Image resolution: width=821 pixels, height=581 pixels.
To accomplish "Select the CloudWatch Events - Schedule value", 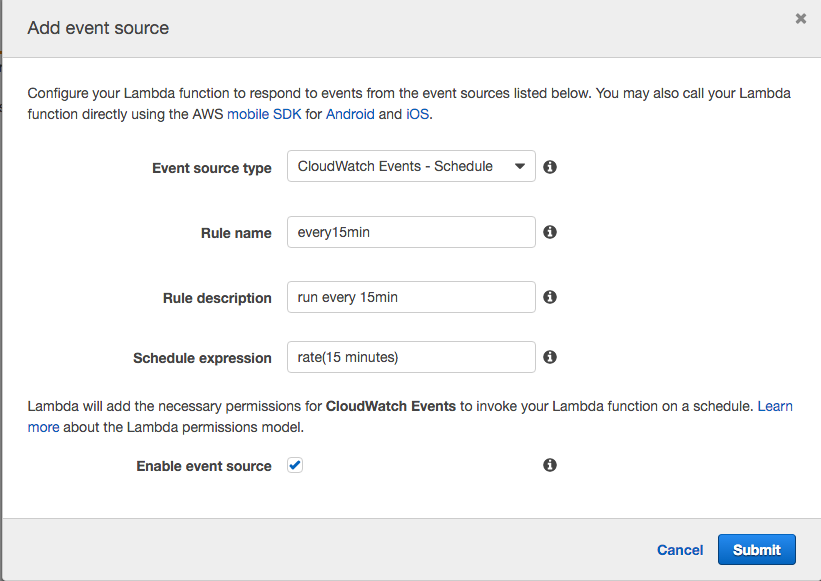I will [x=390, y=166].
